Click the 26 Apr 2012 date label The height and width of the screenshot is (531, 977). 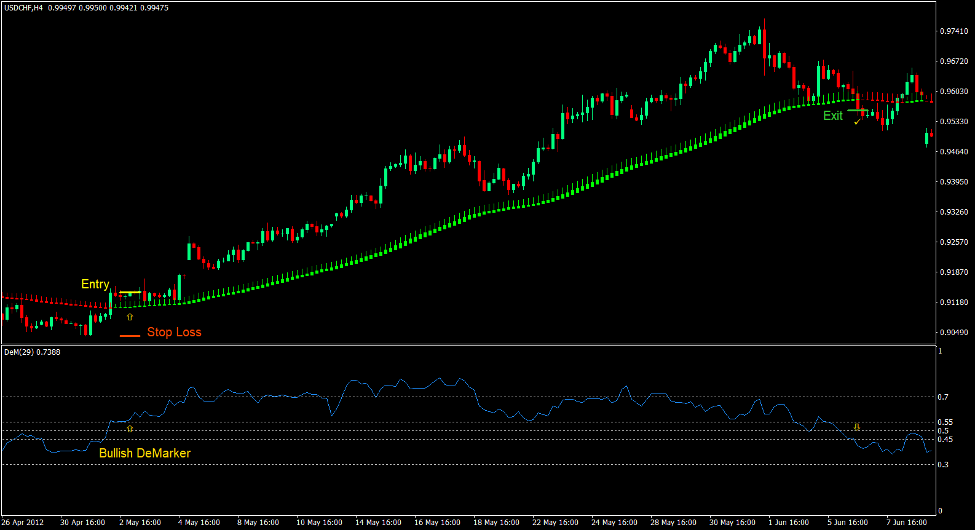(23, 523)
